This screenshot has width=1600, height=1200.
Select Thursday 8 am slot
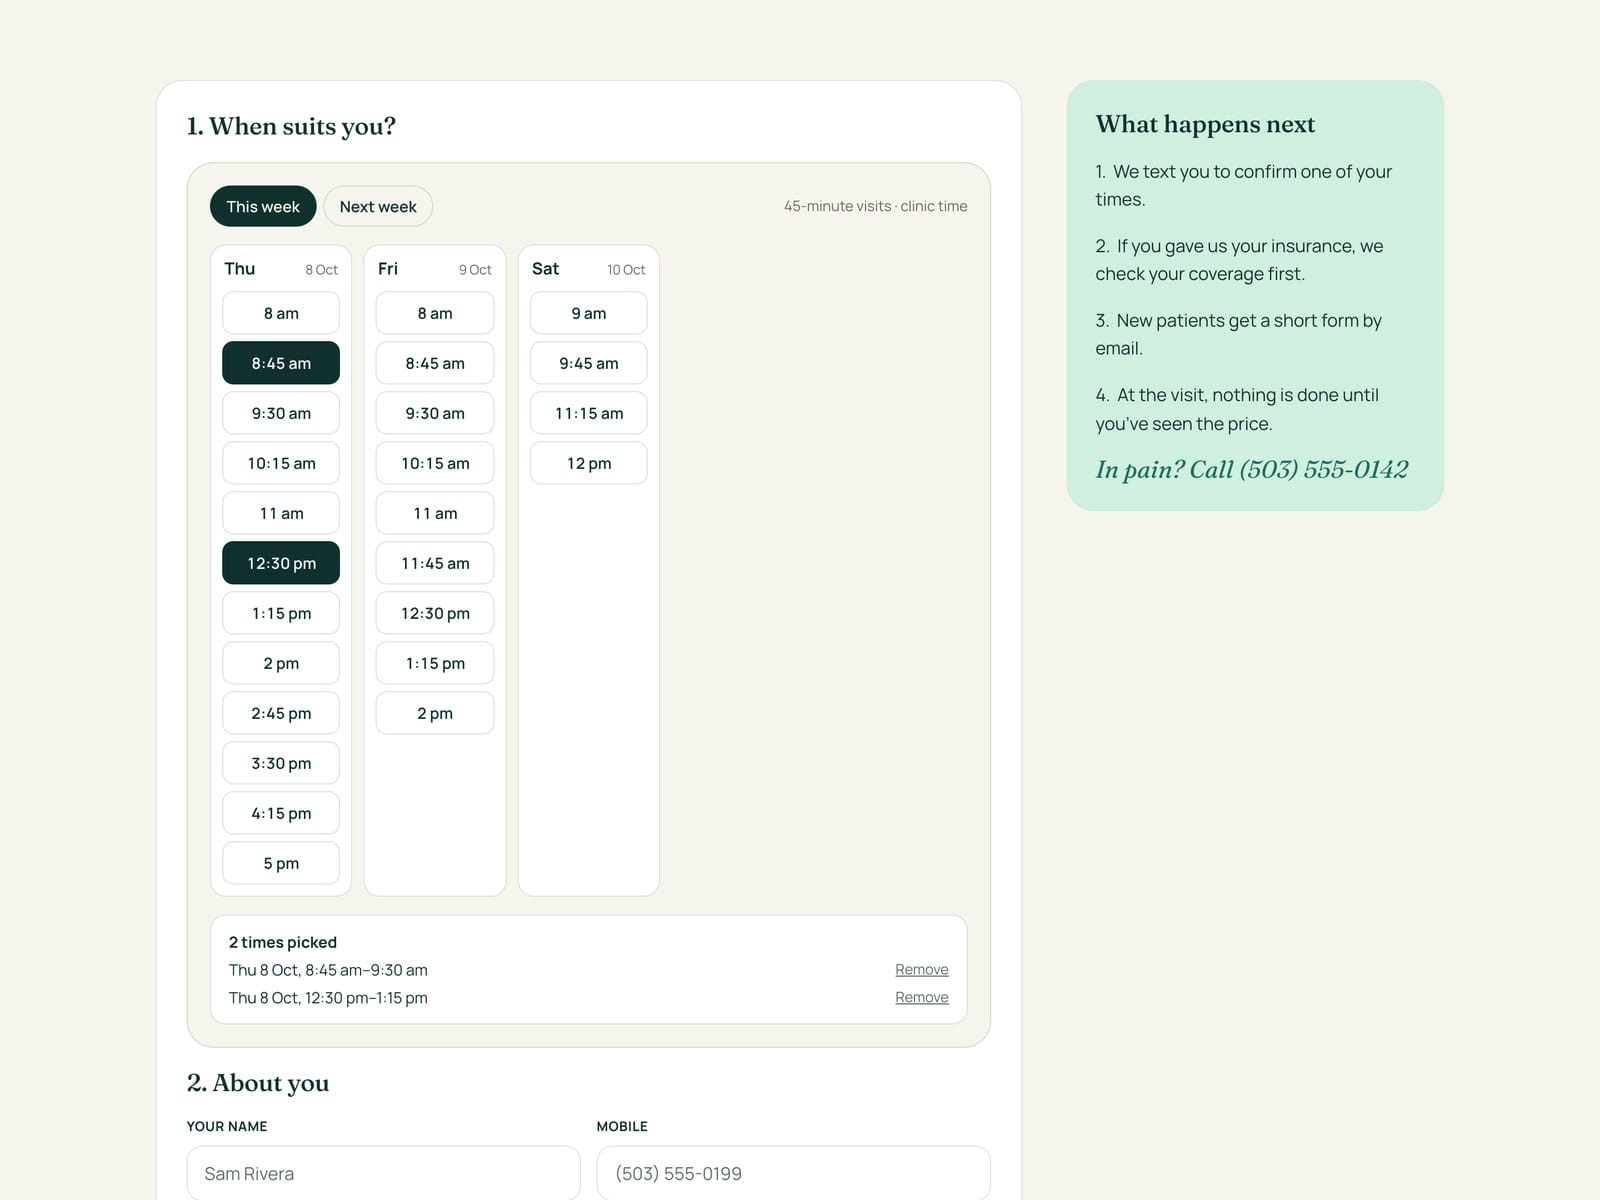tap(281, 313)
